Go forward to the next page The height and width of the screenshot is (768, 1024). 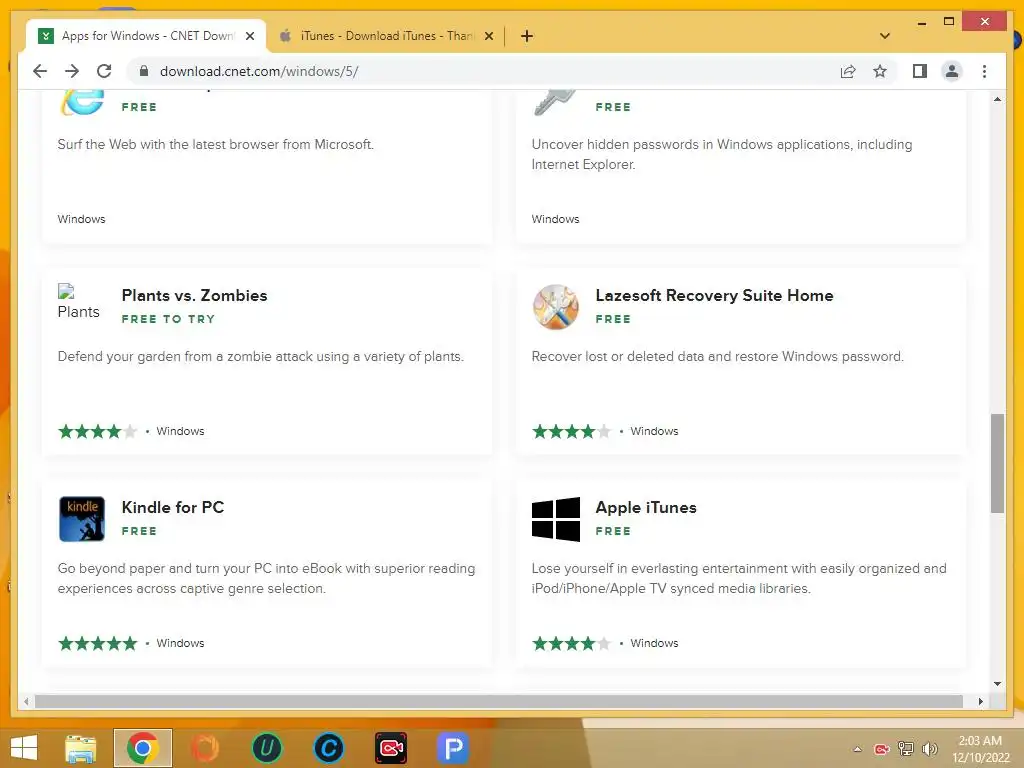pos(72,71)
